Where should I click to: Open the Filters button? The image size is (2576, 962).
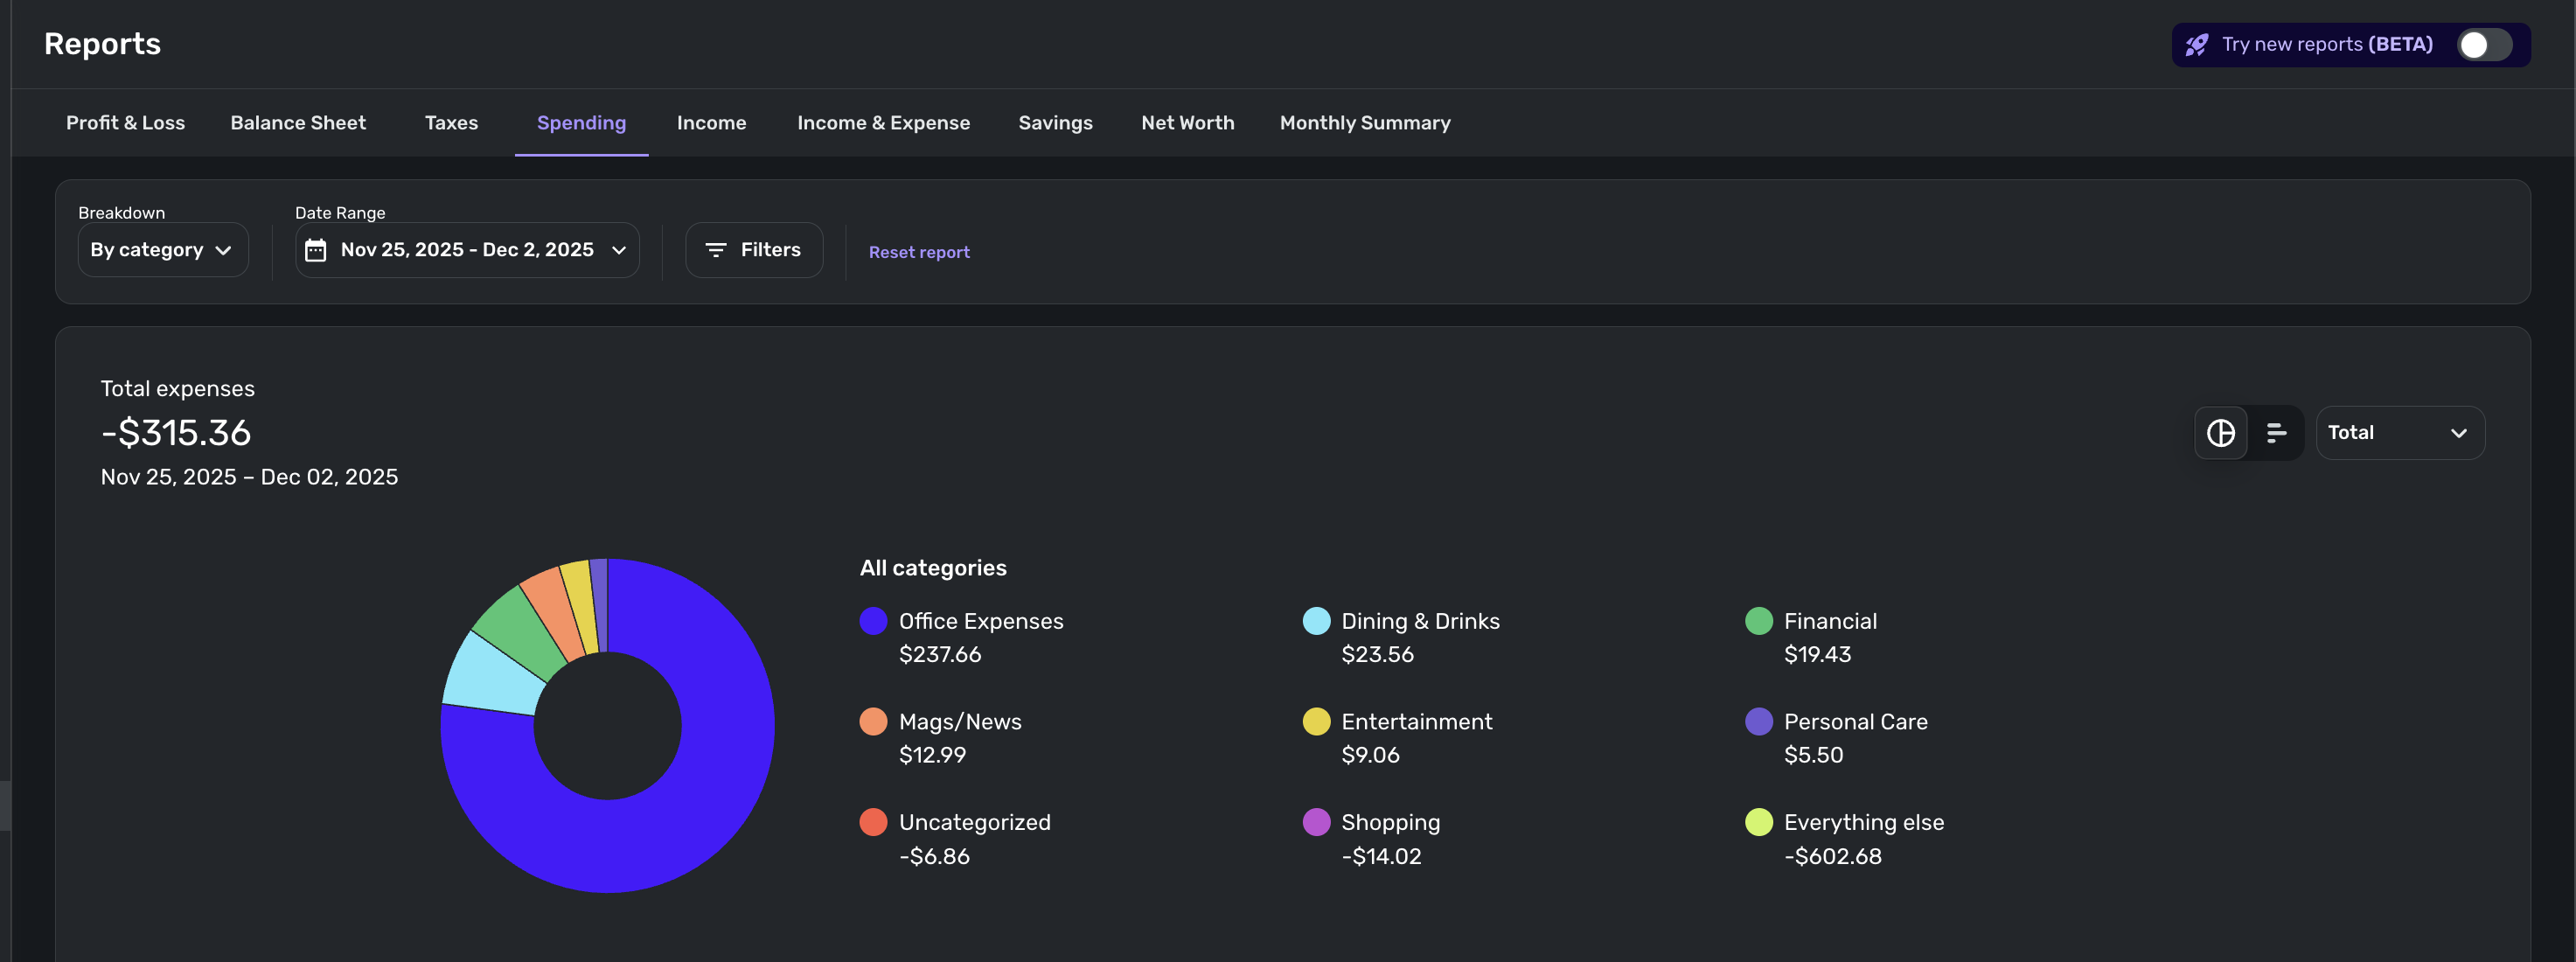(754, 250)
